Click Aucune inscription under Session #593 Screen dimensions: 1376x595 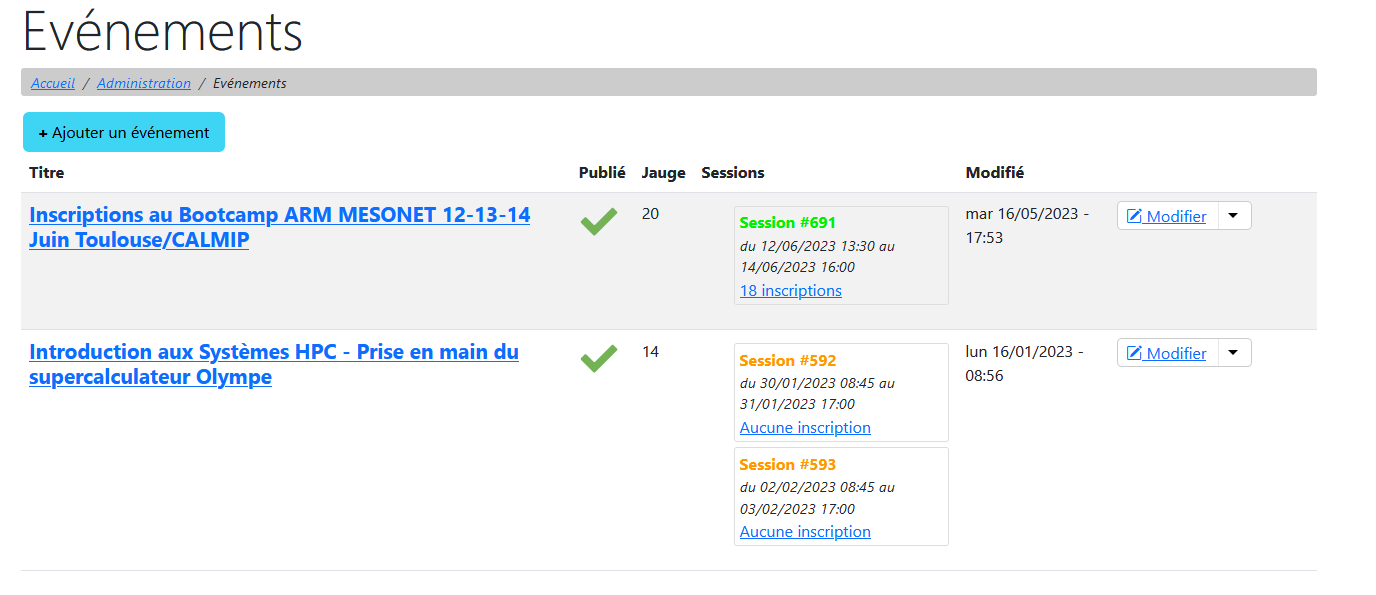[x=805, y=532]
